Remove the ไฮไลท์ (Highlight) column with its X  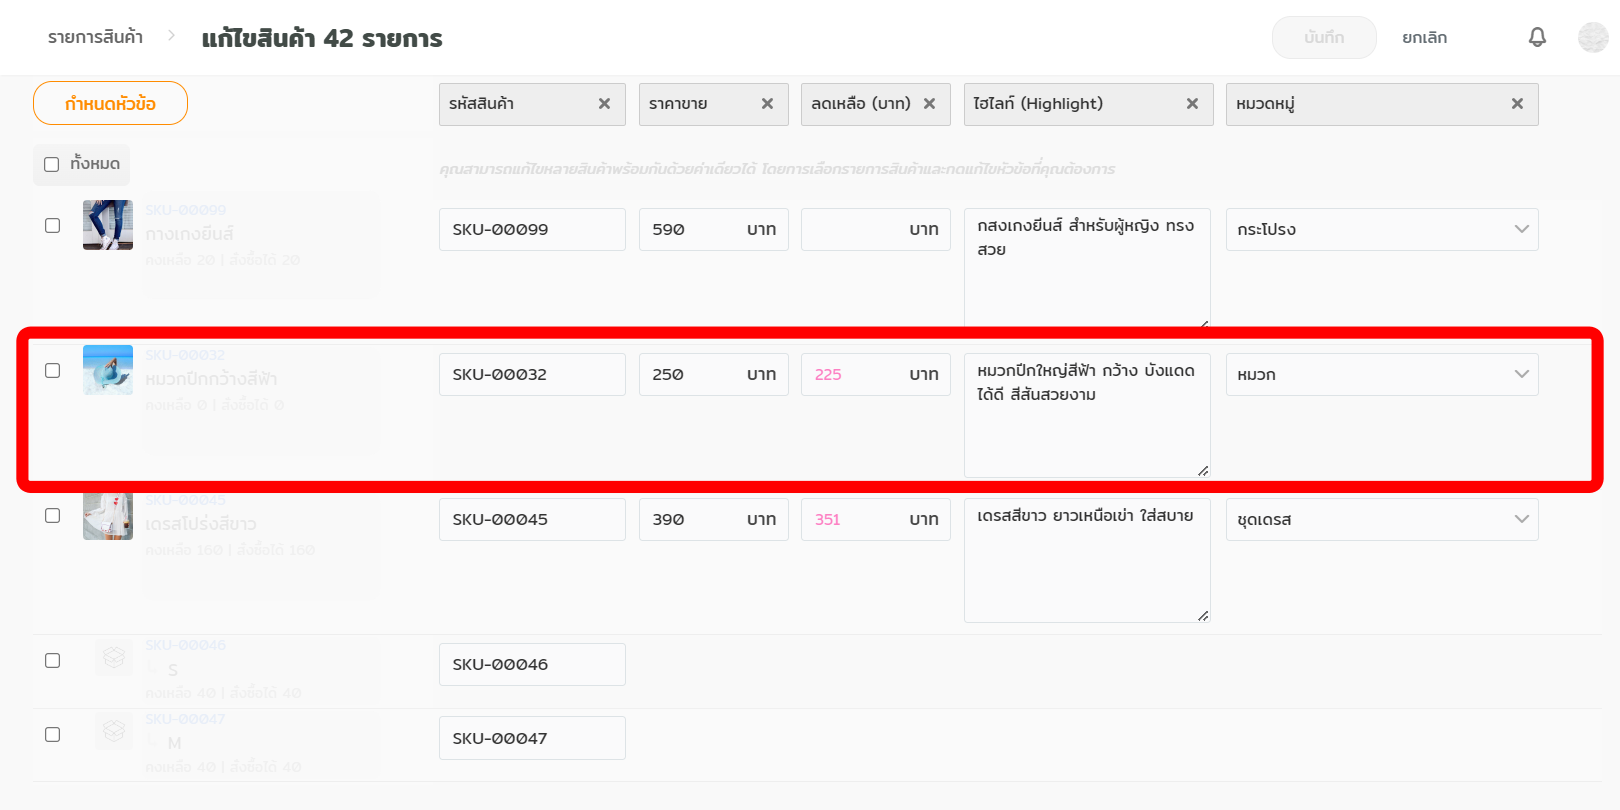click(x=1192, y=104)
